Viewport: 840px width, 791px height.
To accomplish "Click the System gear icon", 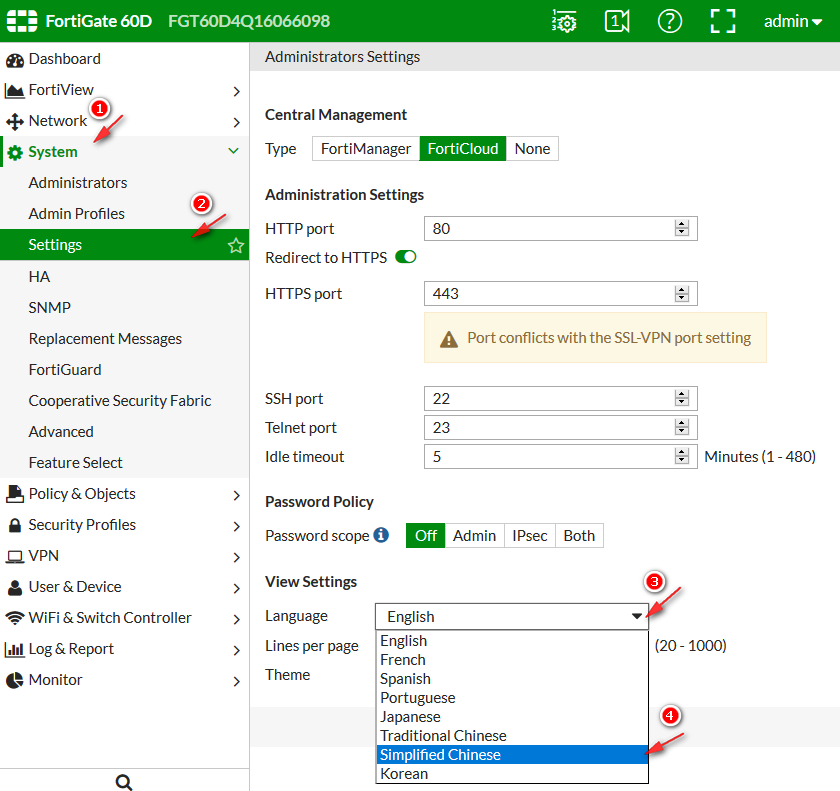I will (x=14, y=153).
